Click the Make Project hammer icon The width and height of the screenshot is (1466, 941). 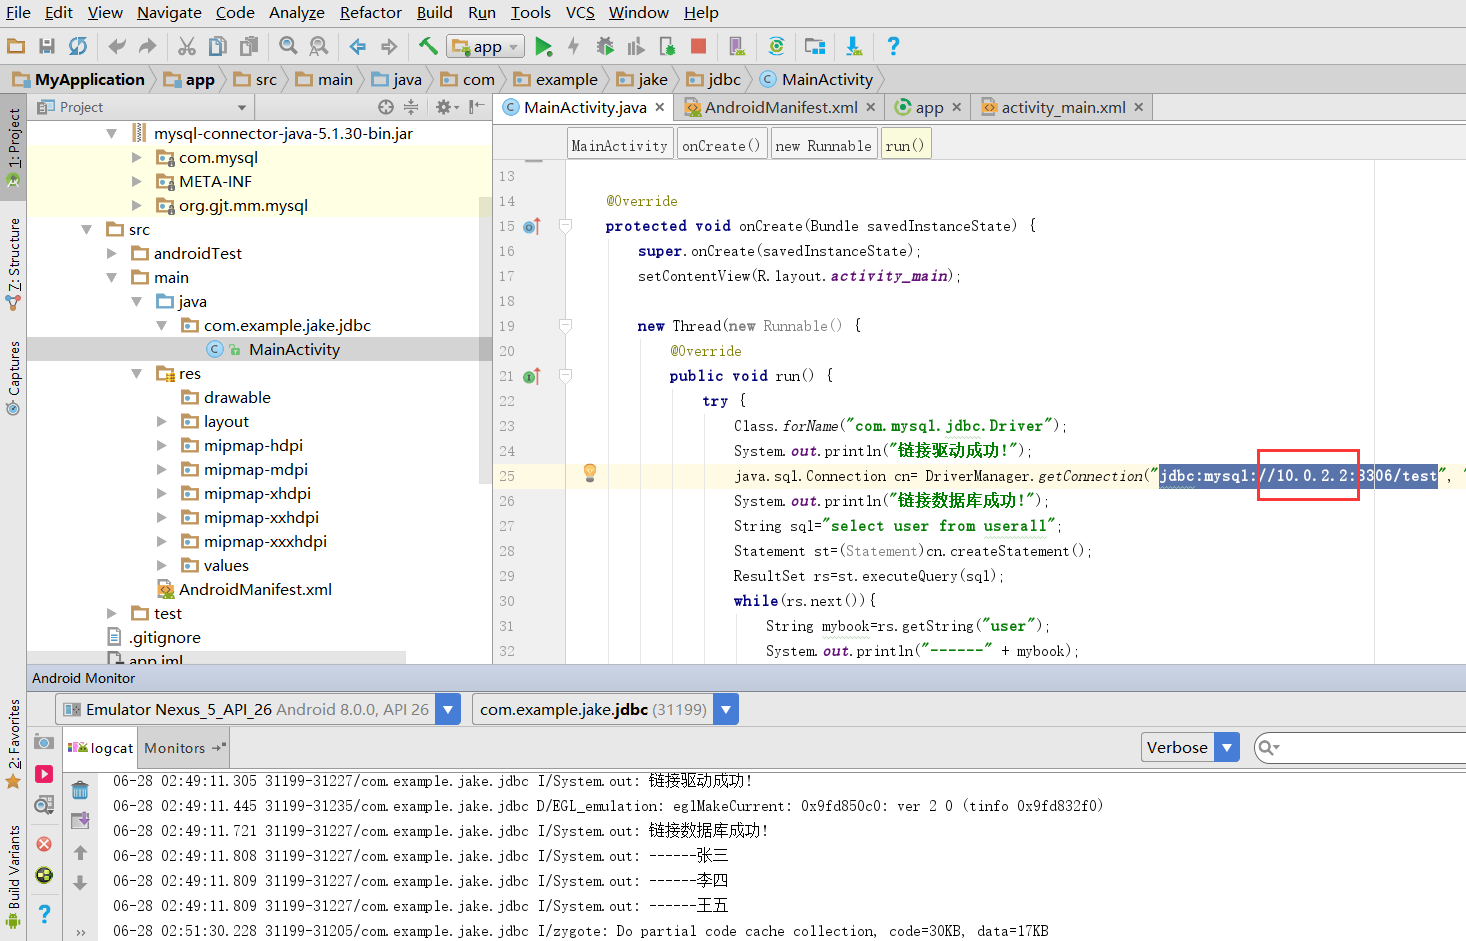point(428,46)
